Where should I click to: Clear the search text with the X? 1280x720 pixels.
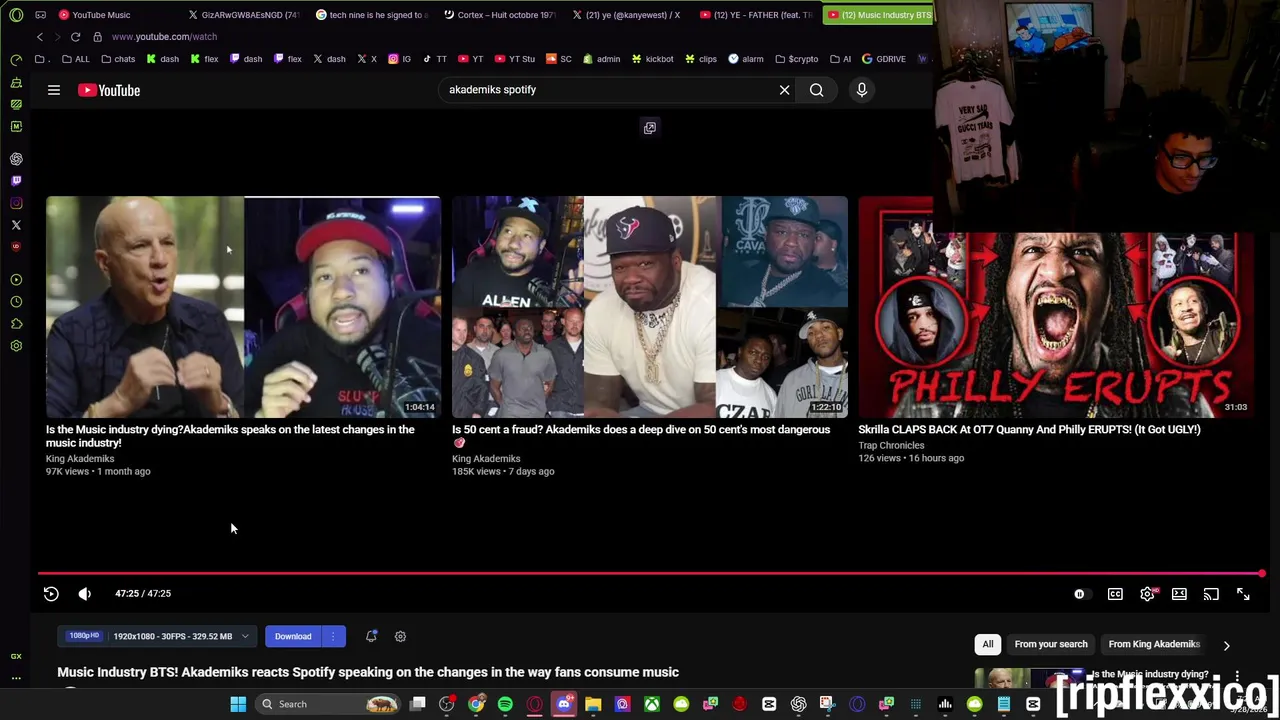[x=784, y=90]
